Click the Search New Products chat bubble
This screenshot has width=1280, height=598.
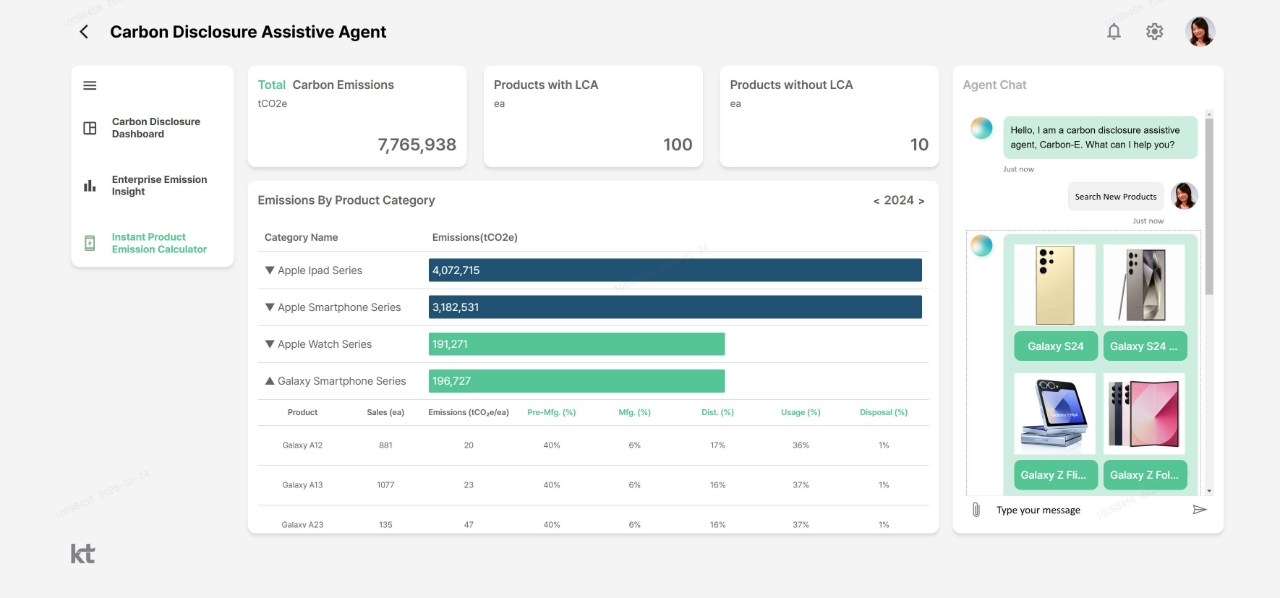click(x=1116, y=197)
